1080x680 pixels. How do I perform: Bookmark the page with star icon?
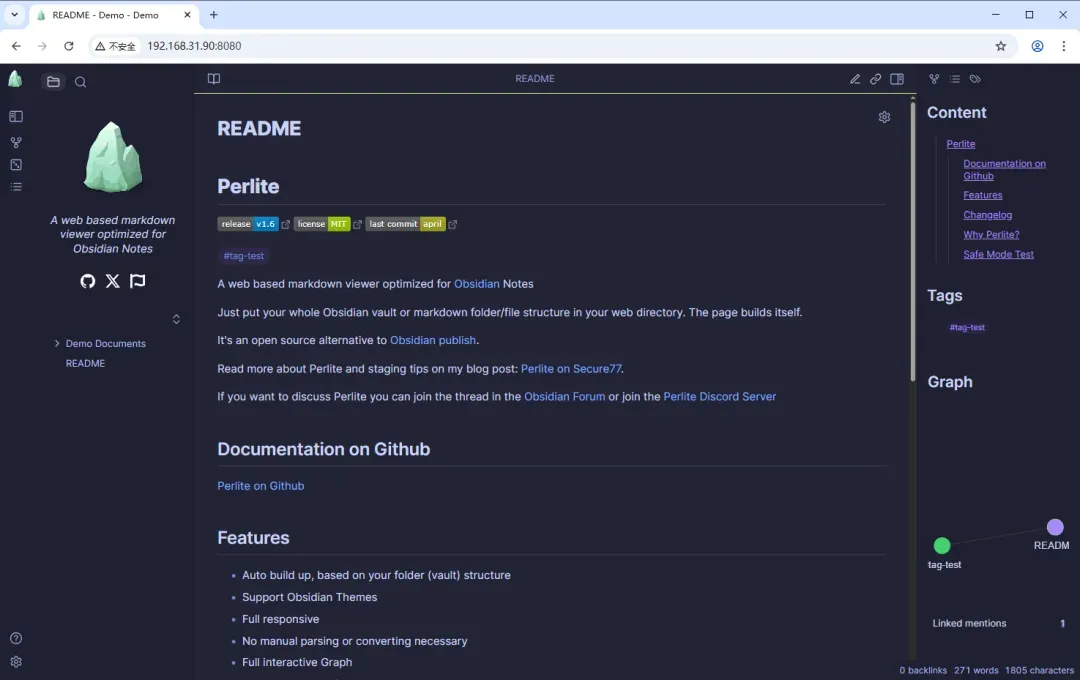tap(1001, 46)
